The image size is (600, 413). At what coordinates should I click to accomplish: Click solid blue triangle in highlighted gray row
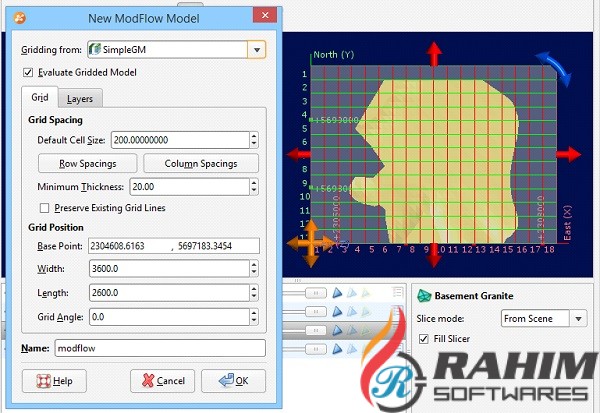click(337, 330)
